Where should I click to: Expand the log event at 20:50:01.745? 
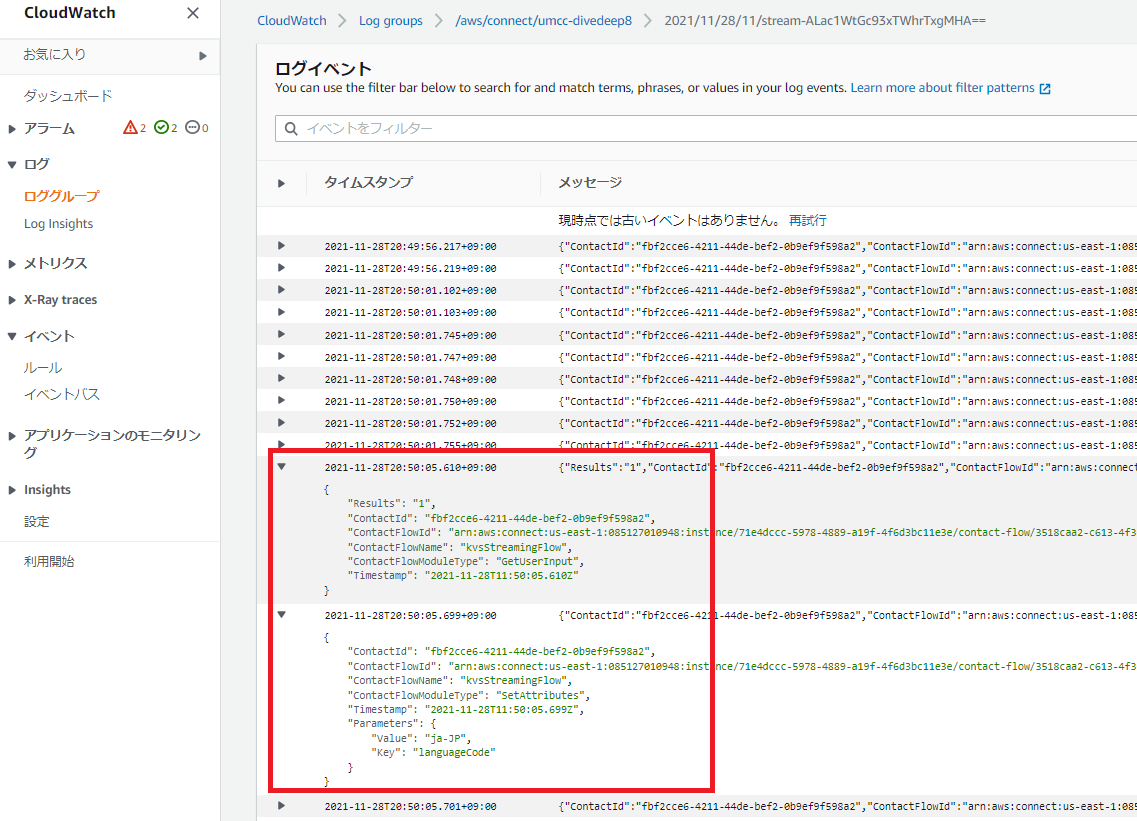[281, 334]
